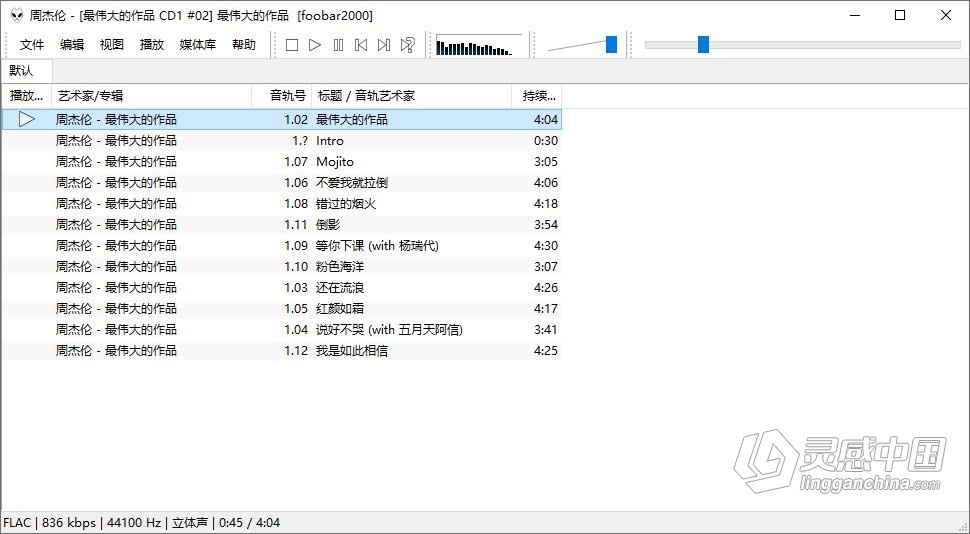Minimize the foobar2000 window
Screen dimensions: 970x534
click(x=856, y=15)
